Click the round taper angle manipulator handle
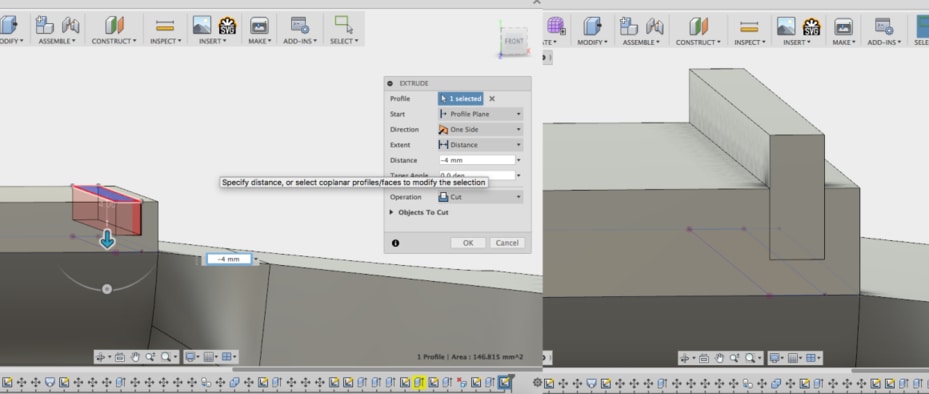The image size is (929, 394). point(107,289)
